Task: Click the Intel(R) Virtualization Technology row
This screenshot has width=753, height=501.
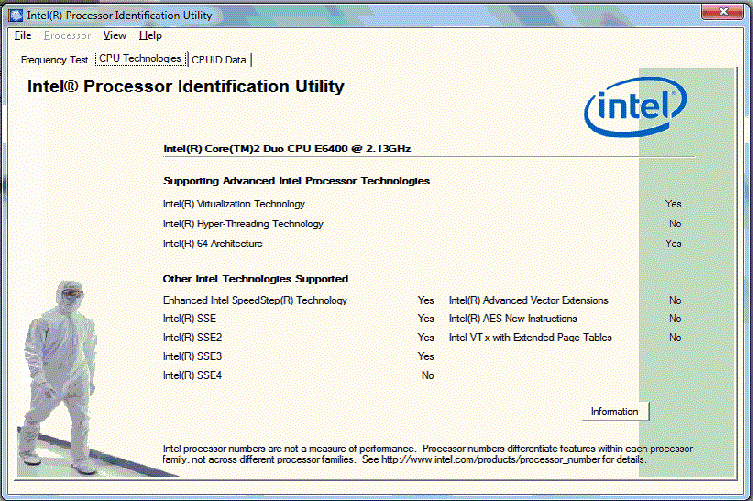Action: (x=422, y=204)
